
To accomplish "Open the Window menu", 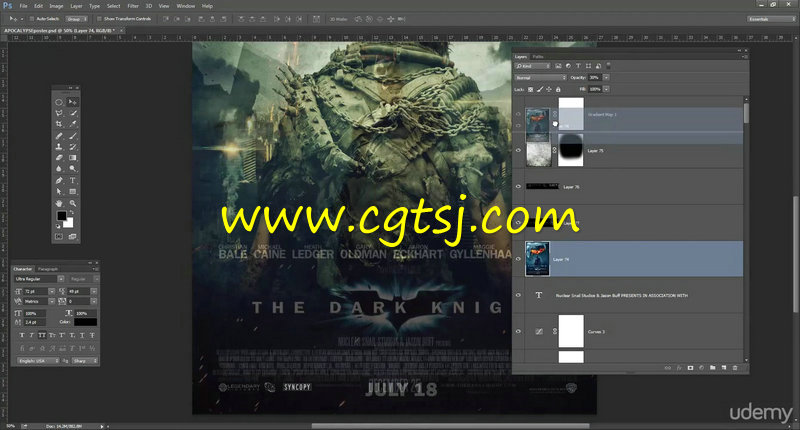I will (186, 6).
